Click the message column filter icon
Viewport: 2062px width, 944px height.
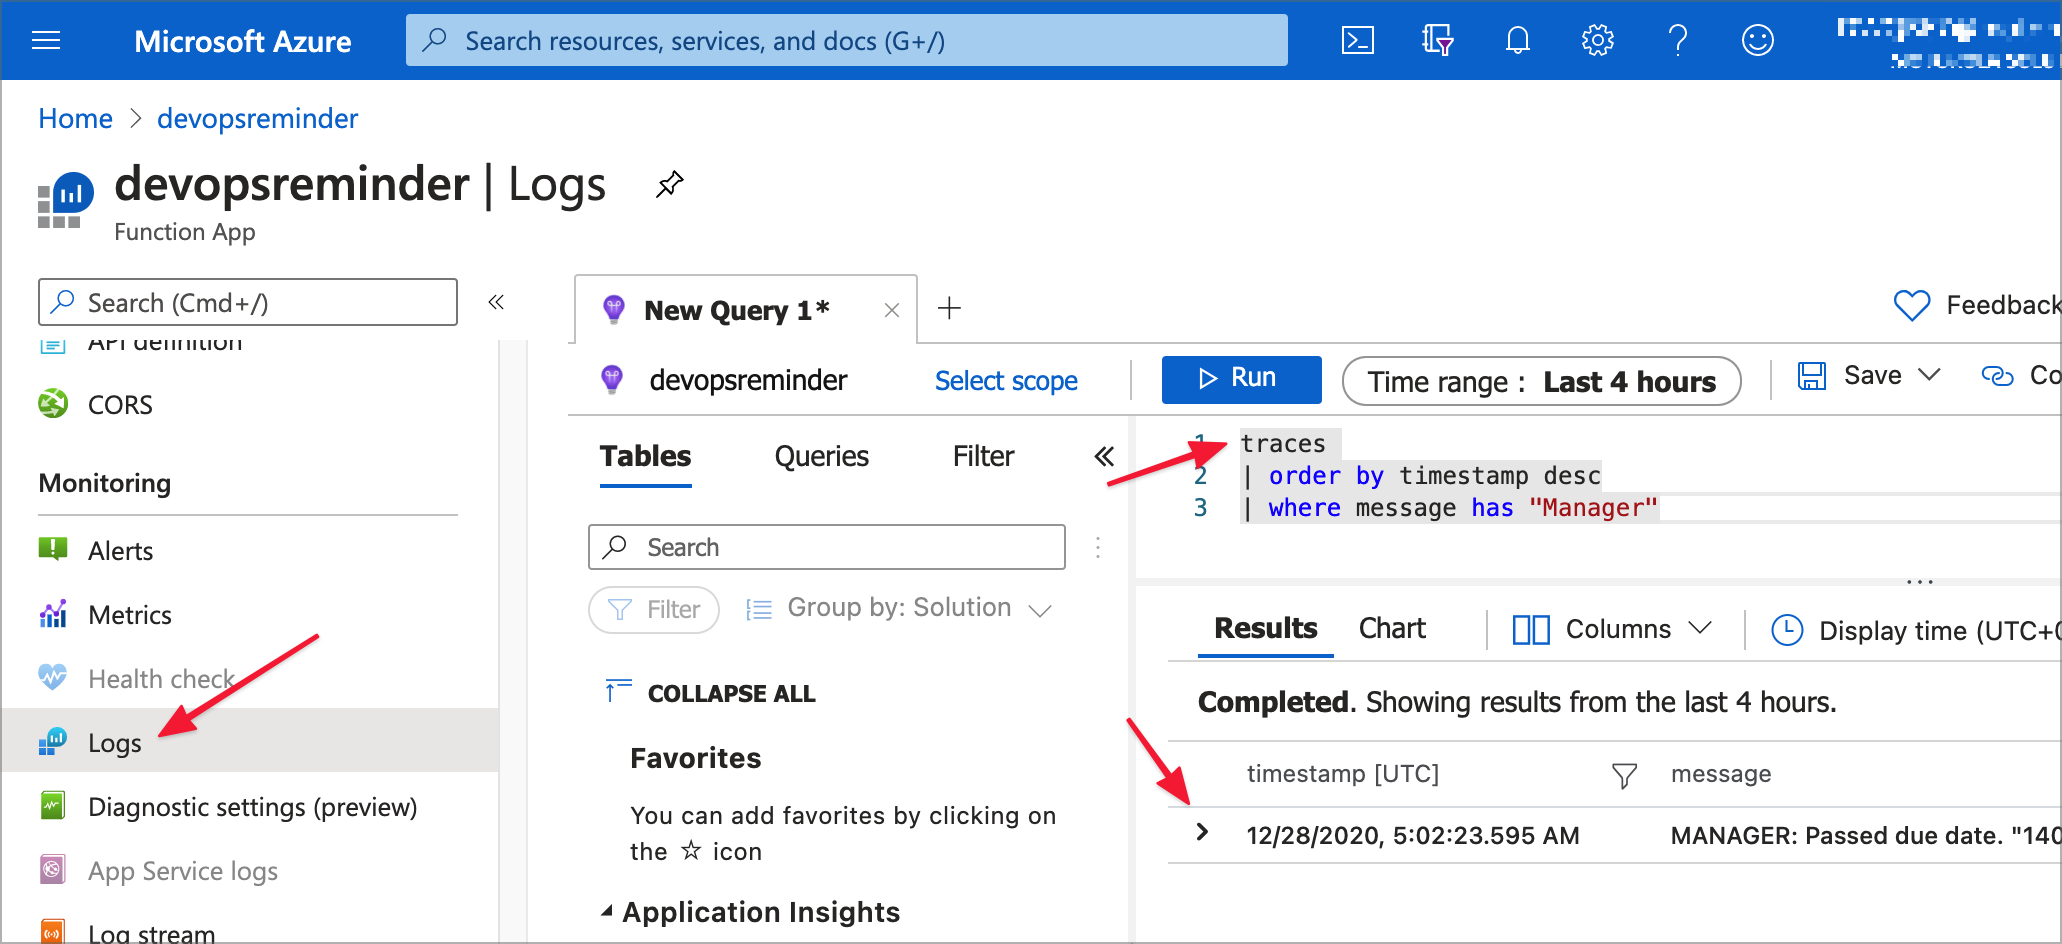(x=1624, y=775)
